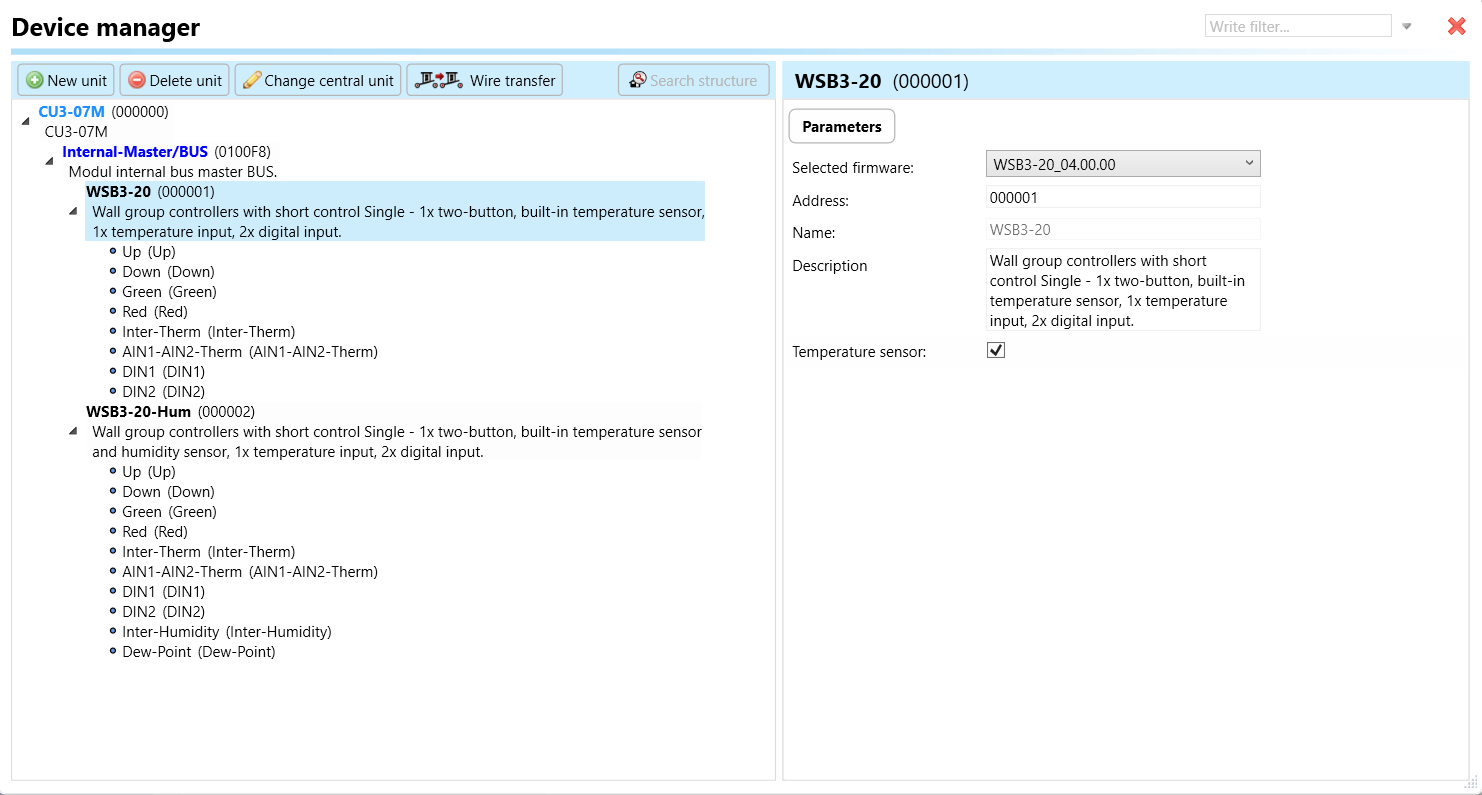
Task: Collapse the WSB3-20-Hum unit node
Action: [x=73, y=431]
